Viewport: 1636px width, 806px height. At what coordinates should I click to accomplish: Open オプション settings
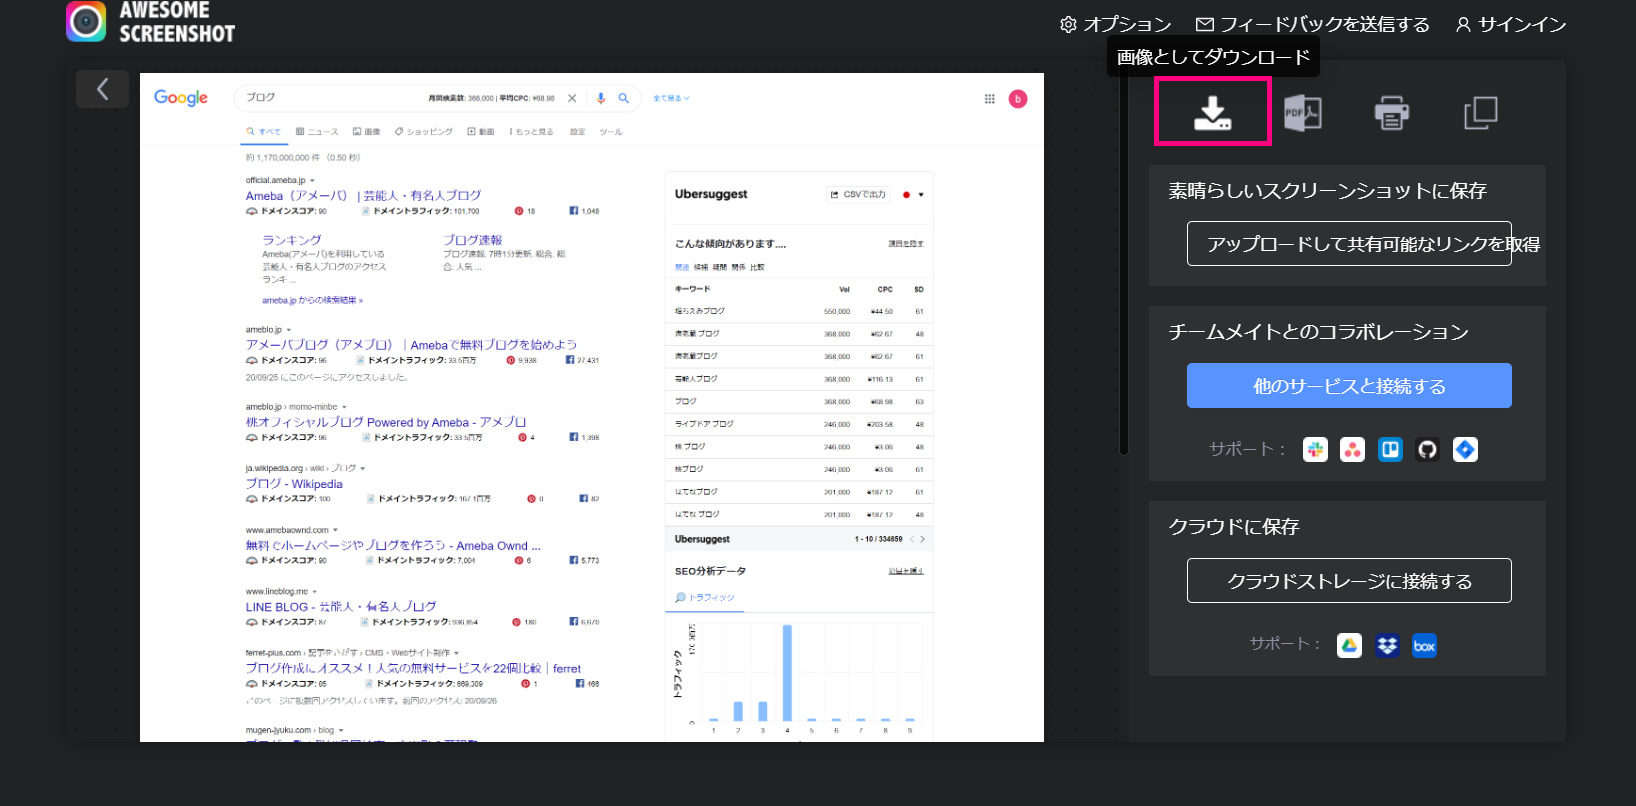point(1115,24)
